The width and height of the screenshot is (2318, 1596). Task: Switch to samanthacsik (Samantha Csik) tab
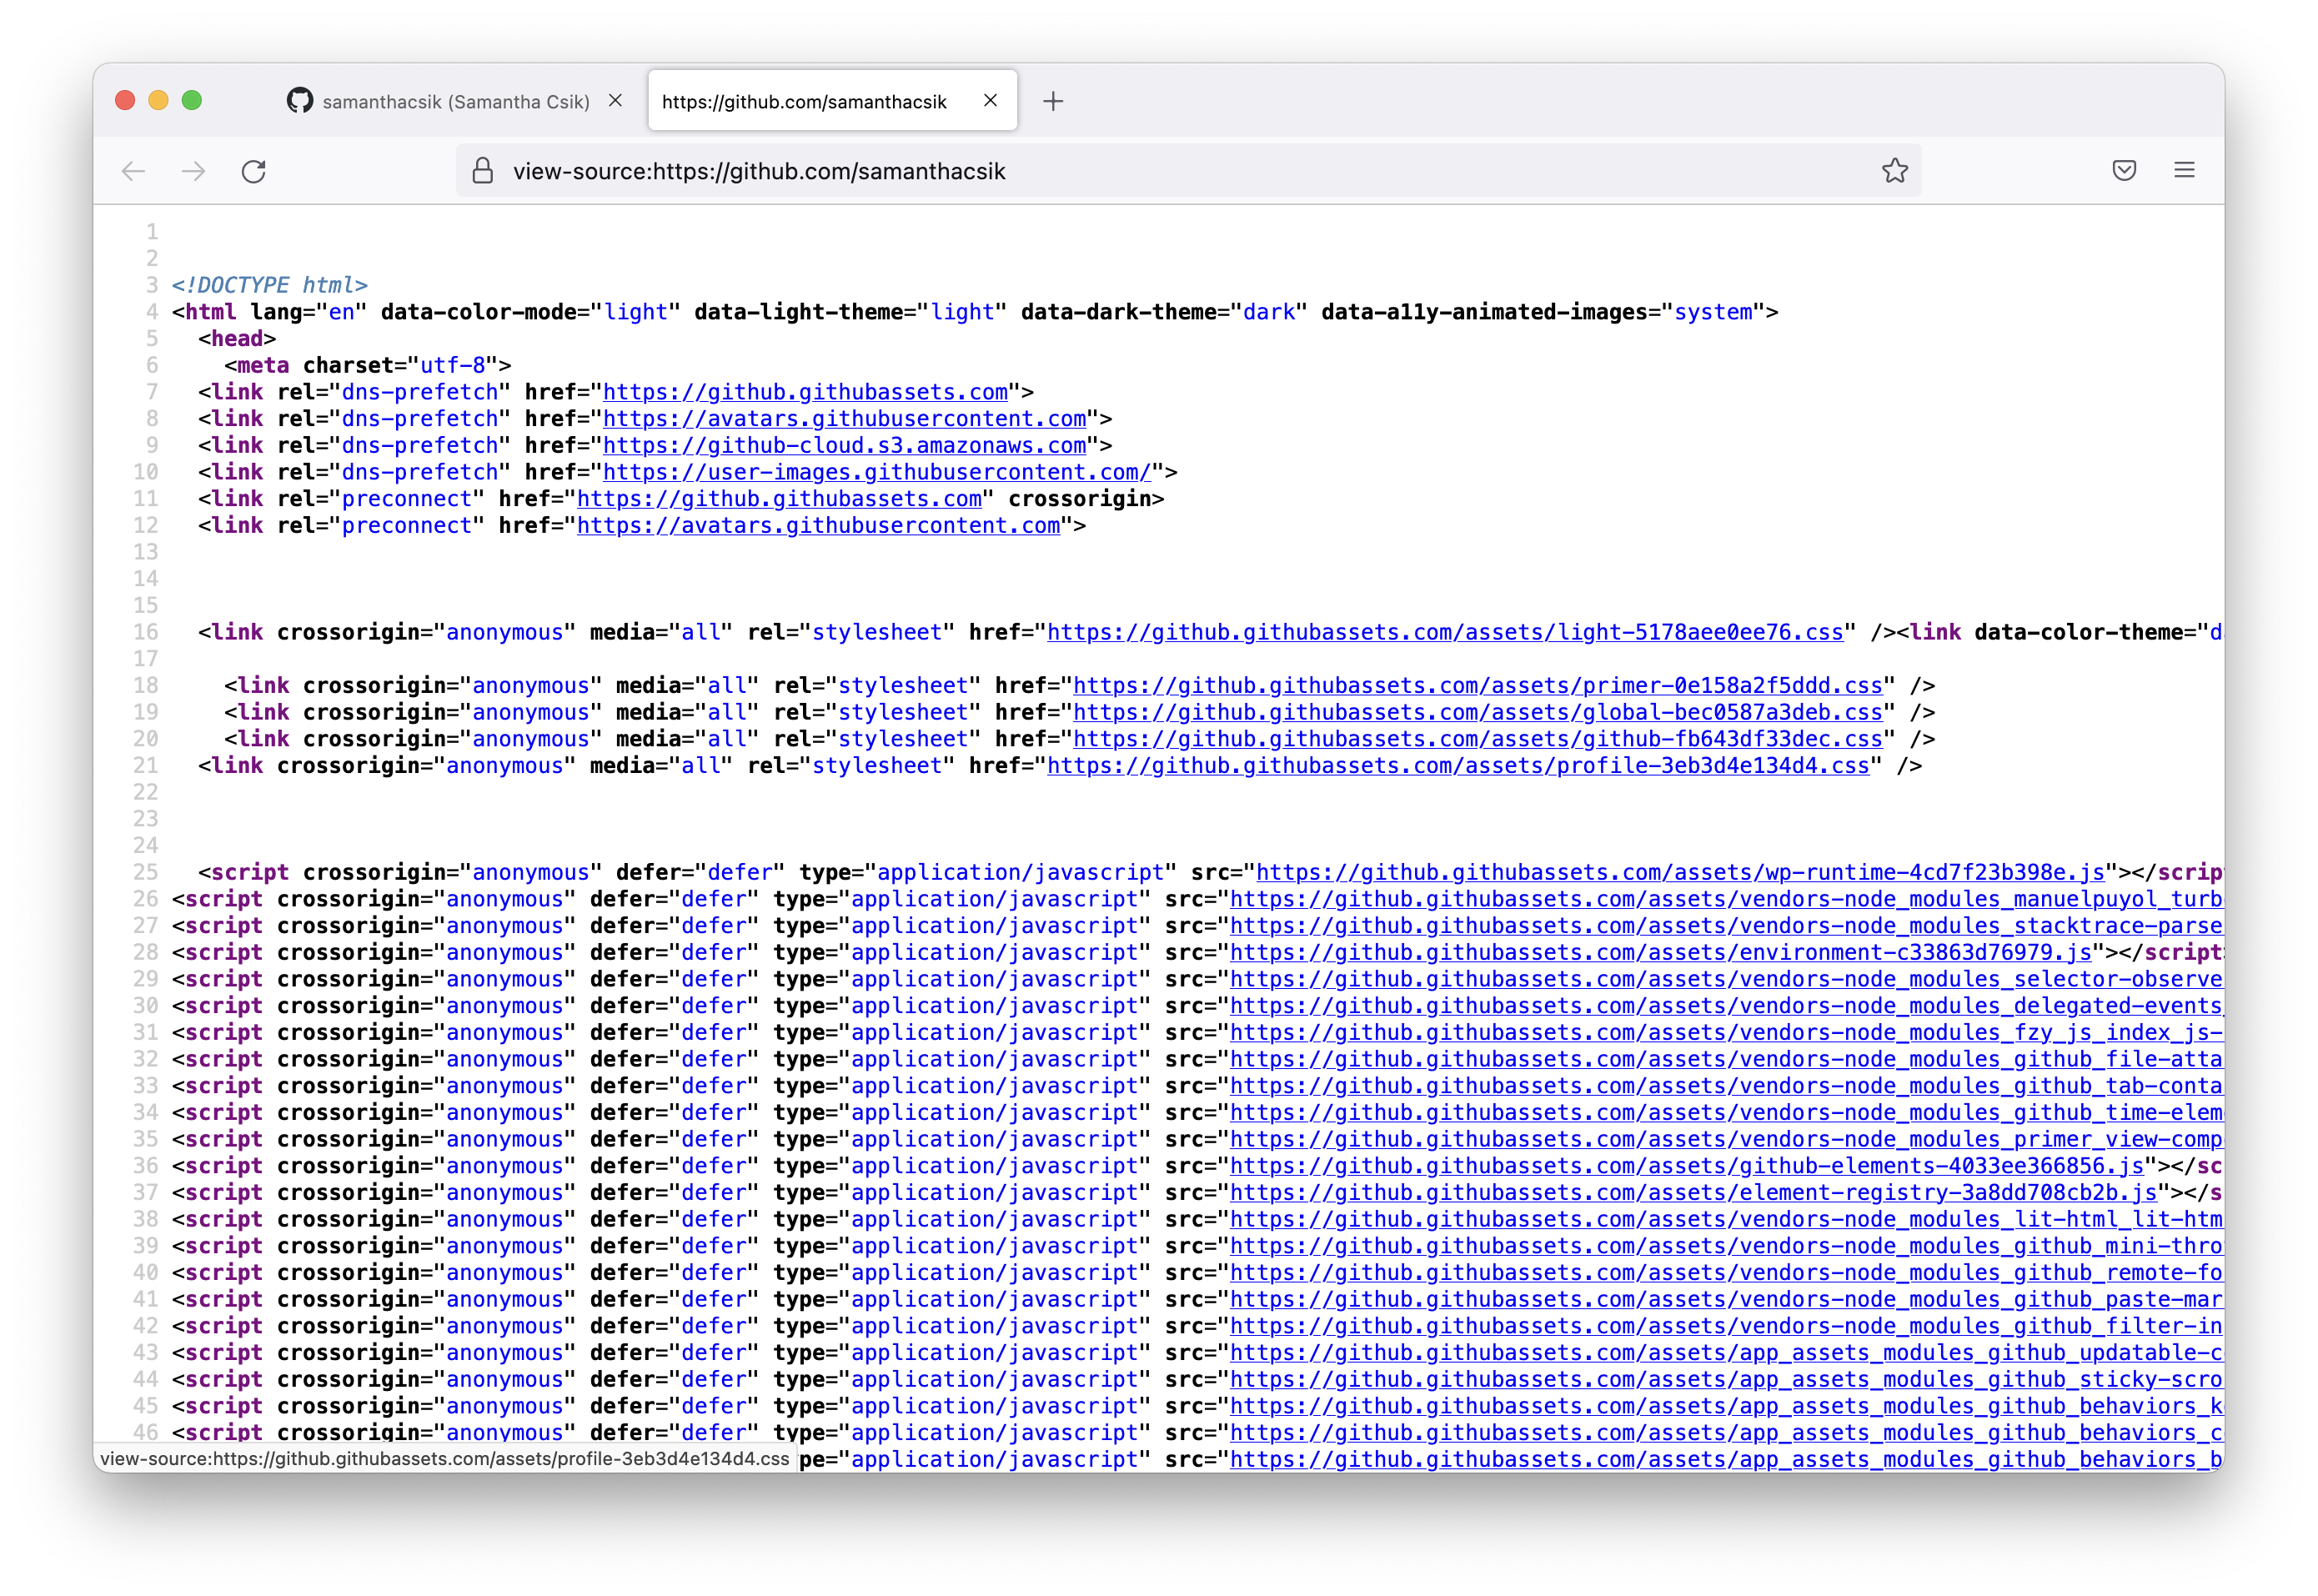(x=455, y=101)
